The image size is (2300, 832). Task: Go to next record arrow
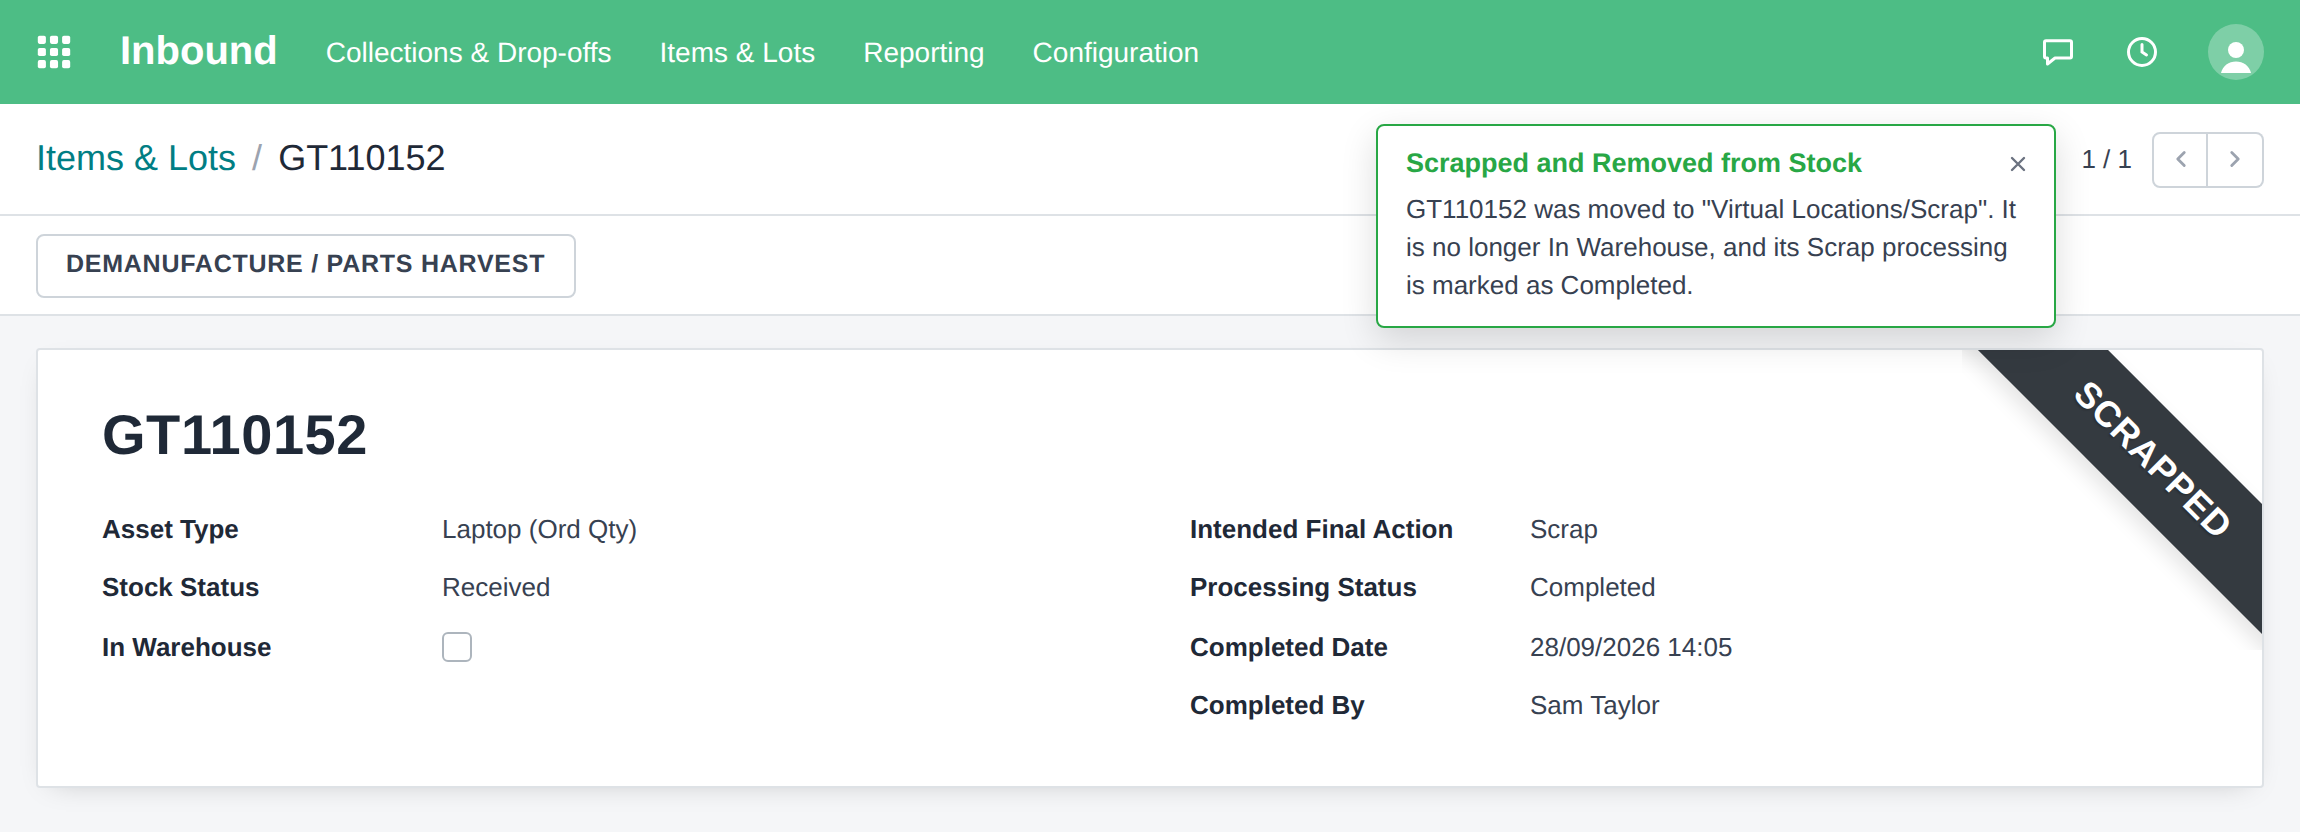[x=2235, y=160]
